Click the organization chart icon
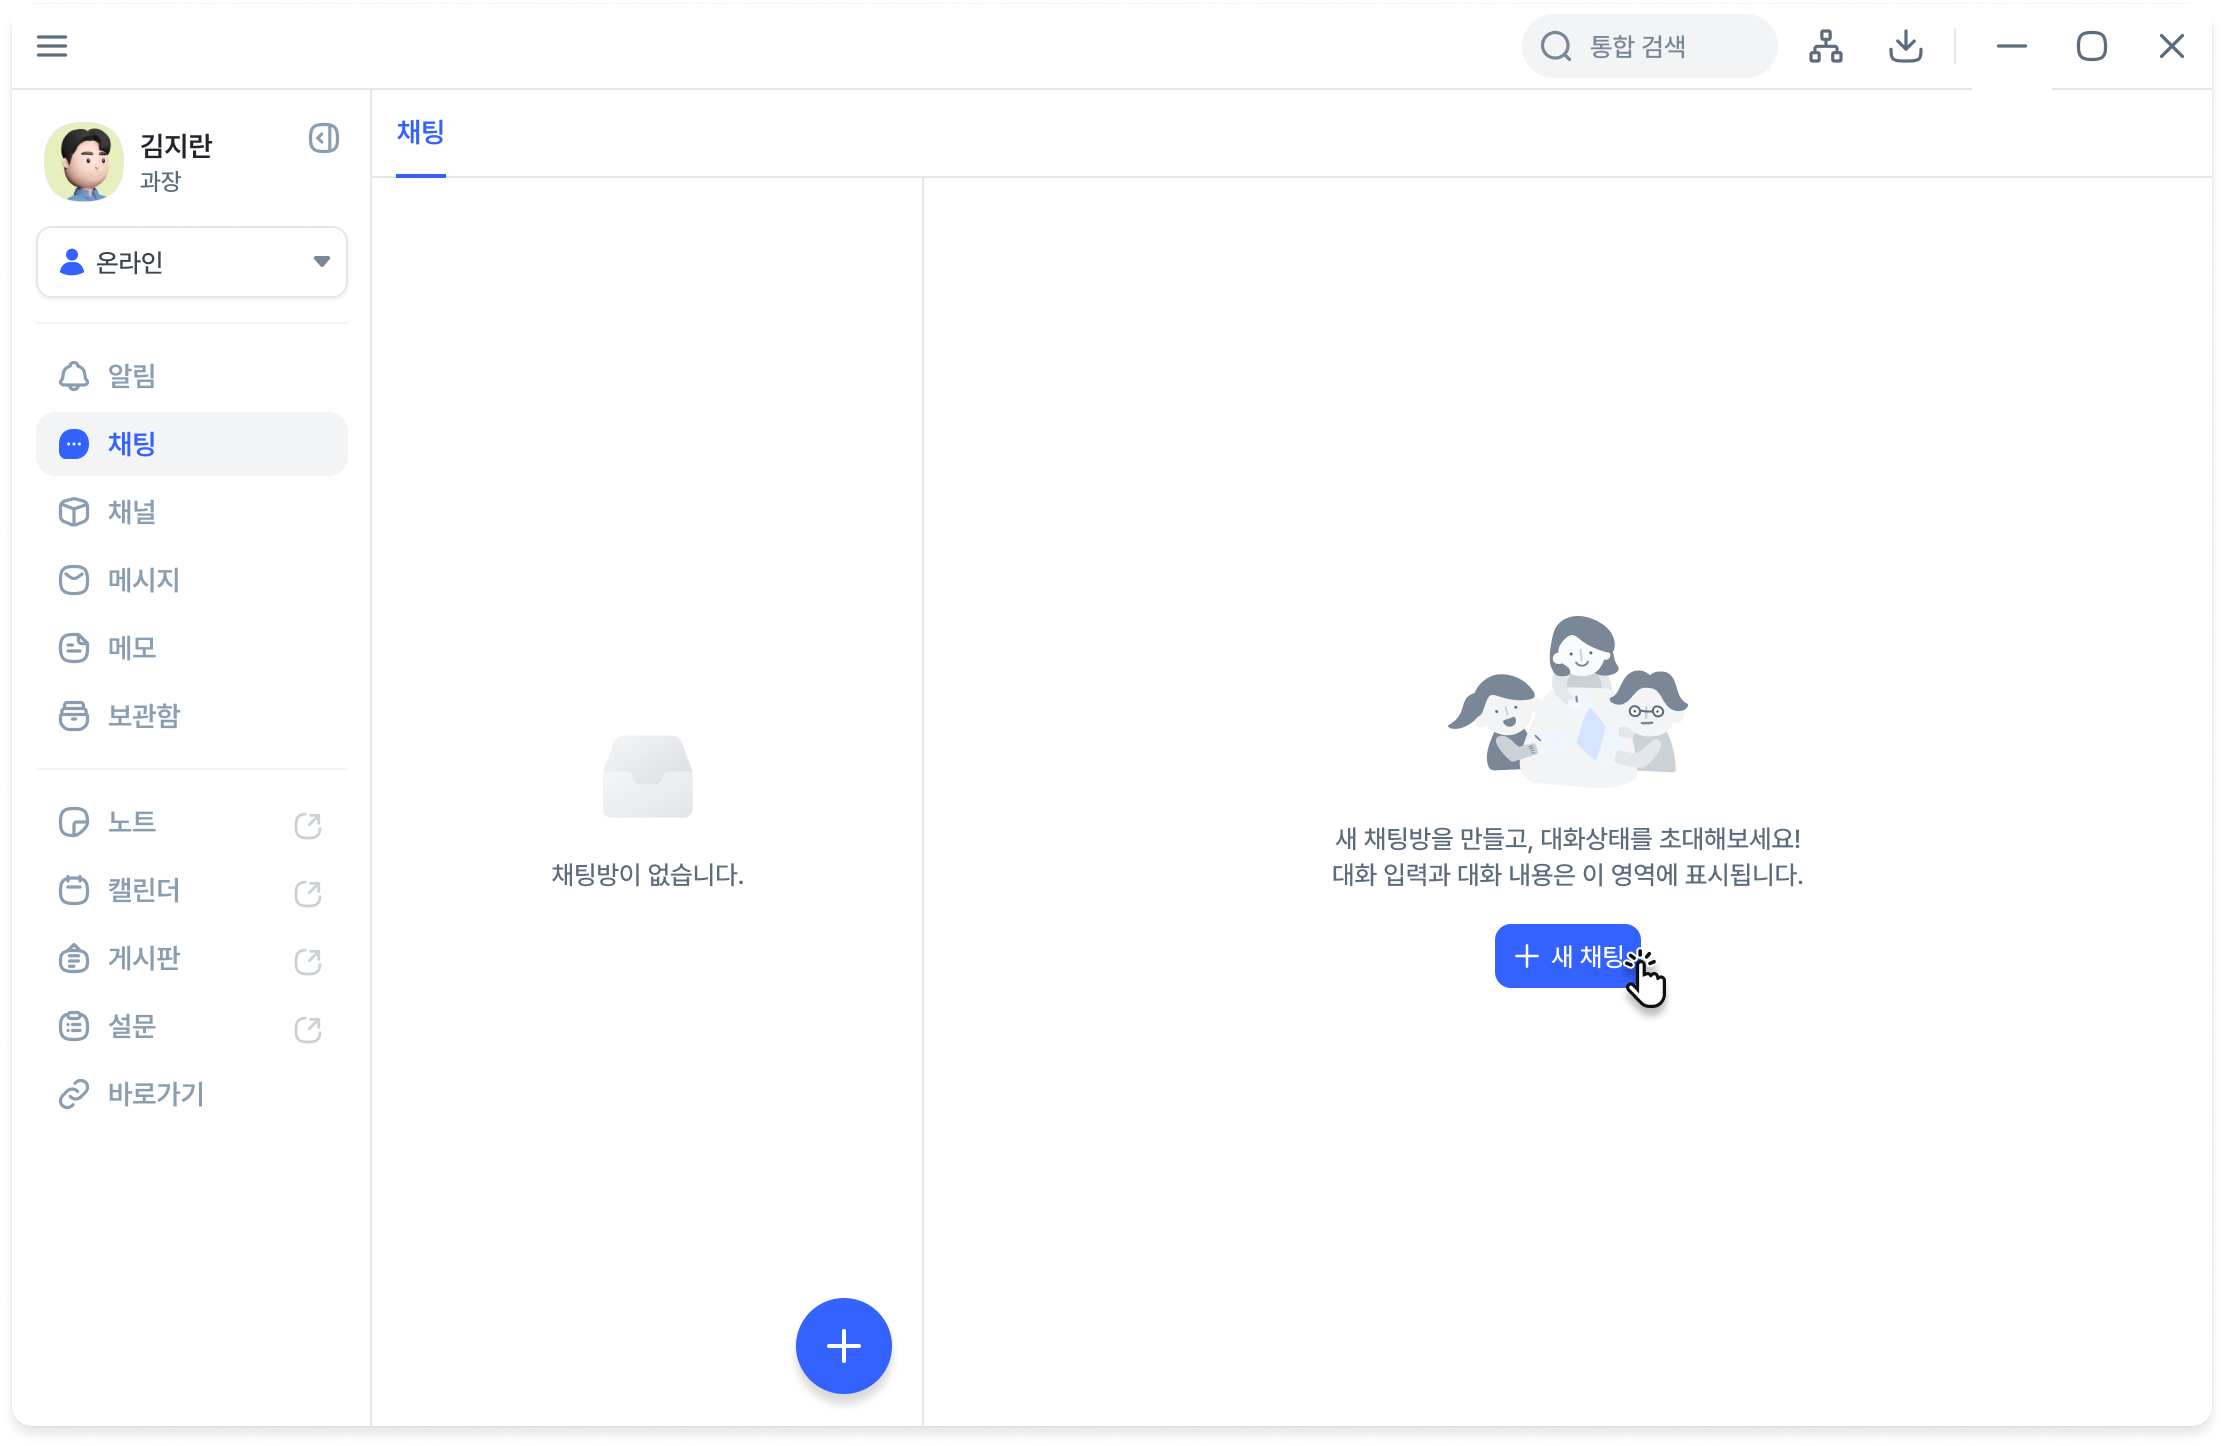 point(1825,46)
